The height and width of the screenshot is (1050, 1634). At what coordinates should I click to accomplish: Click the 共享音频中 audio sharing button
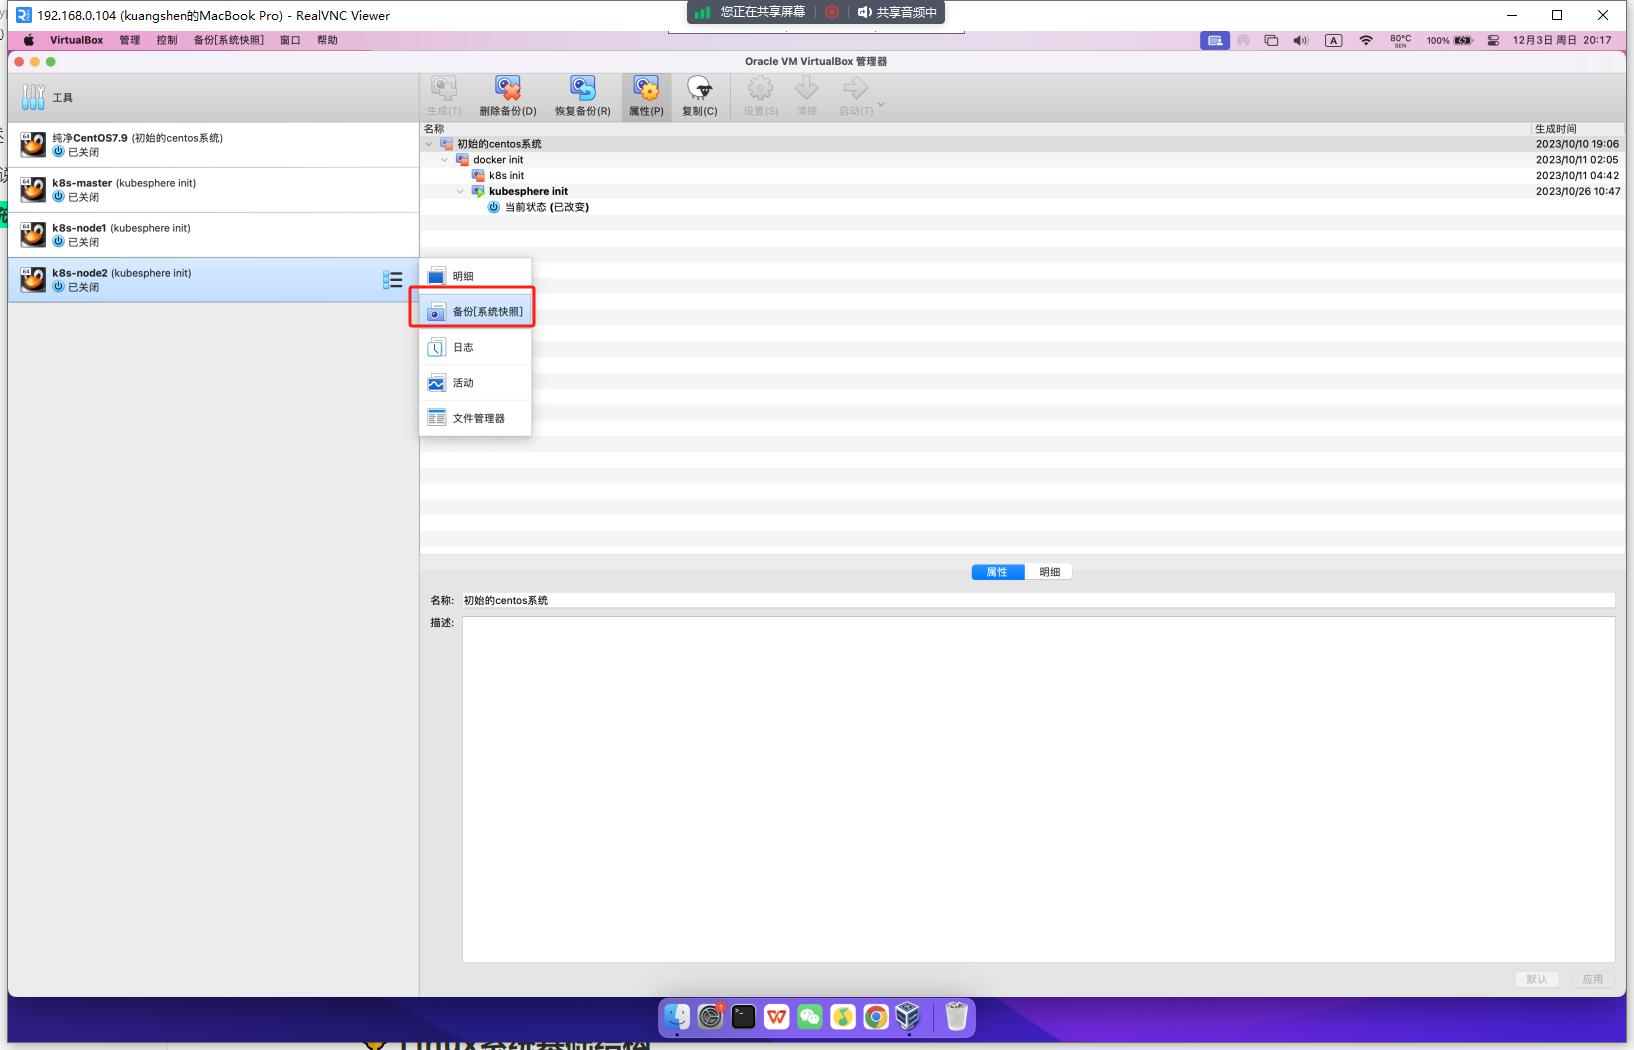[x=897, y=12]
